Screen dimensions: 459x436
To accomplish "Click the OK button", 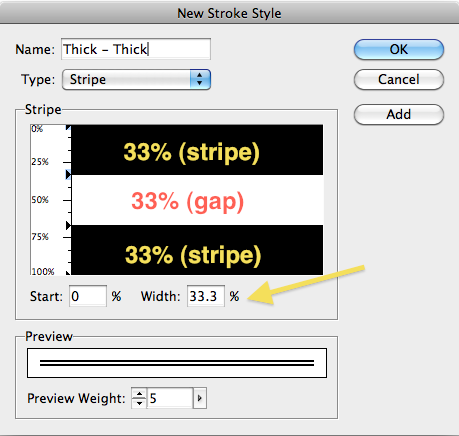I will (399, 49).
